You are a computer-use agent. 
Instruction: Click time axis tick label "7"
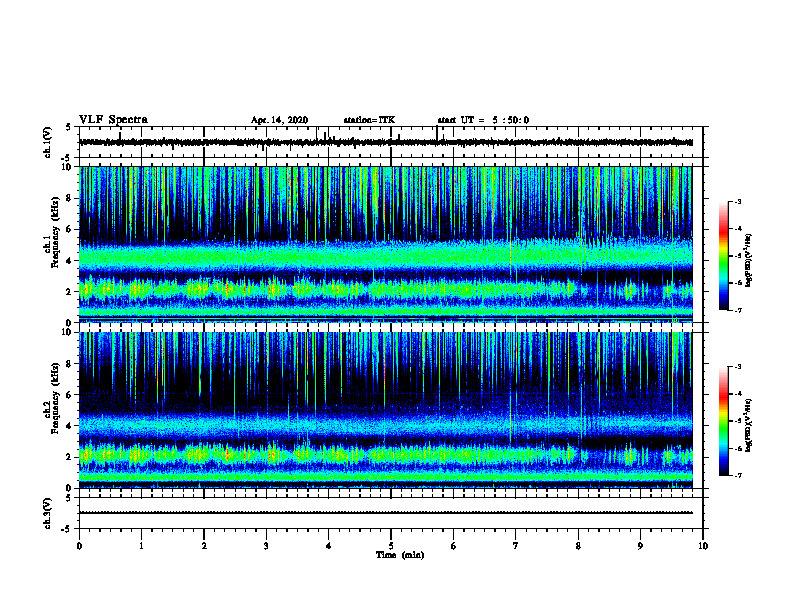[x=516, y=546]
